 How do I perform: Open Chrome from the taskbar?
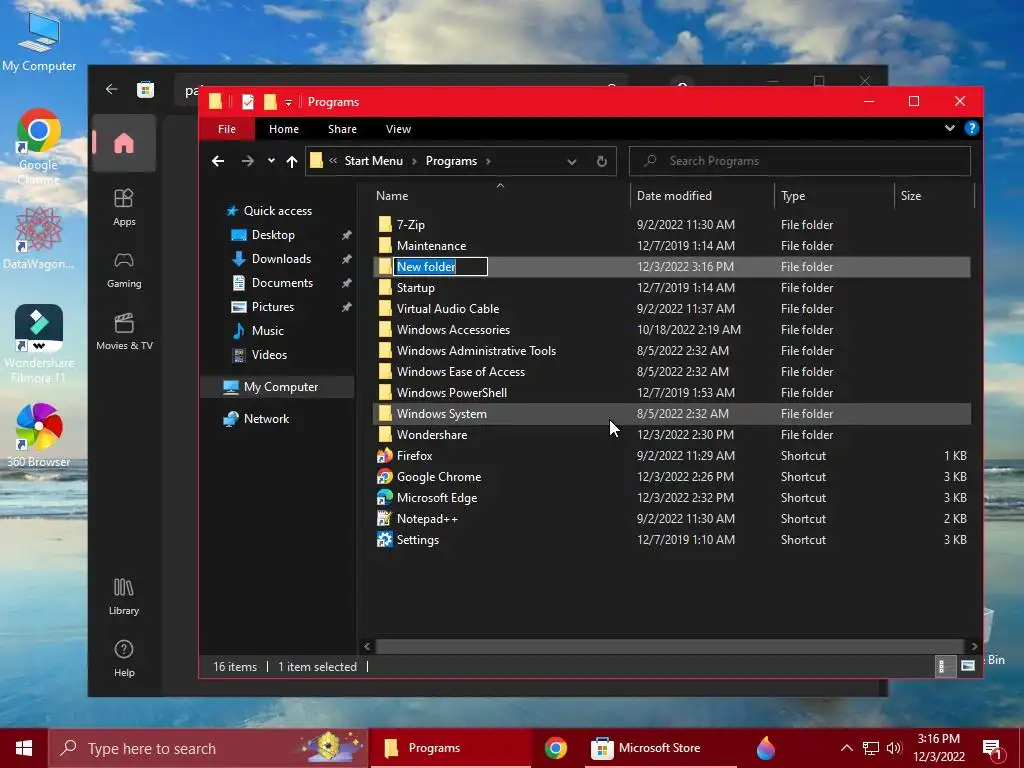coord(556,748)
